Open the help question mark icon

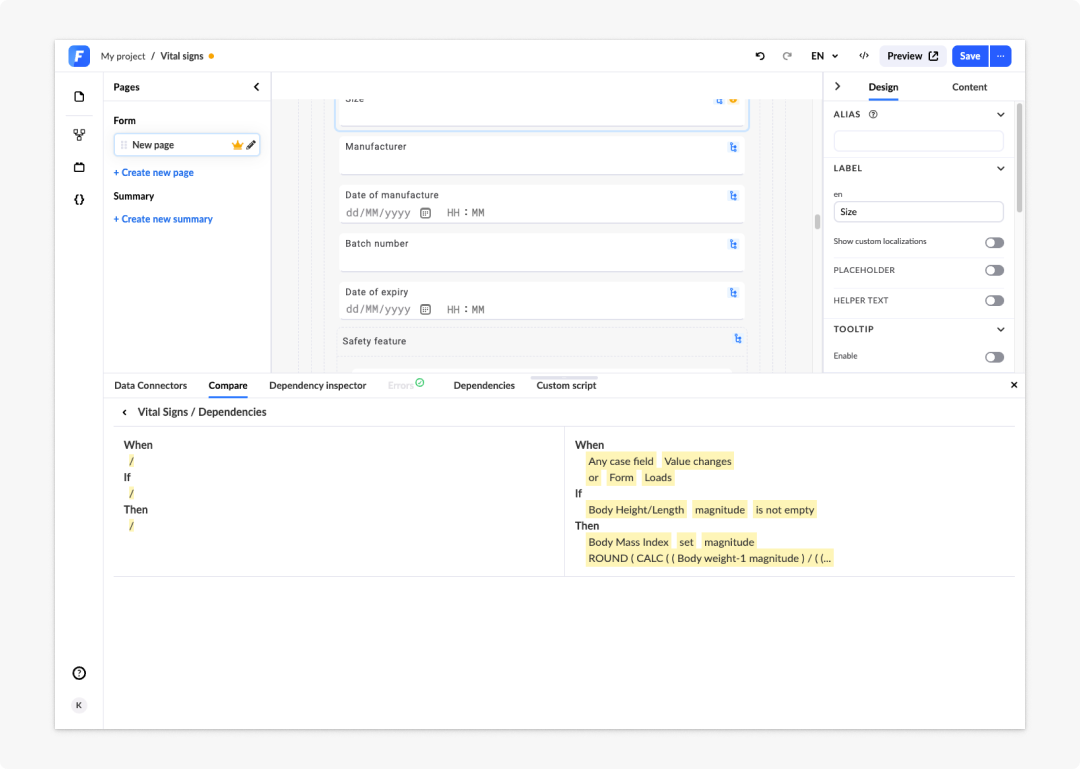79,673
